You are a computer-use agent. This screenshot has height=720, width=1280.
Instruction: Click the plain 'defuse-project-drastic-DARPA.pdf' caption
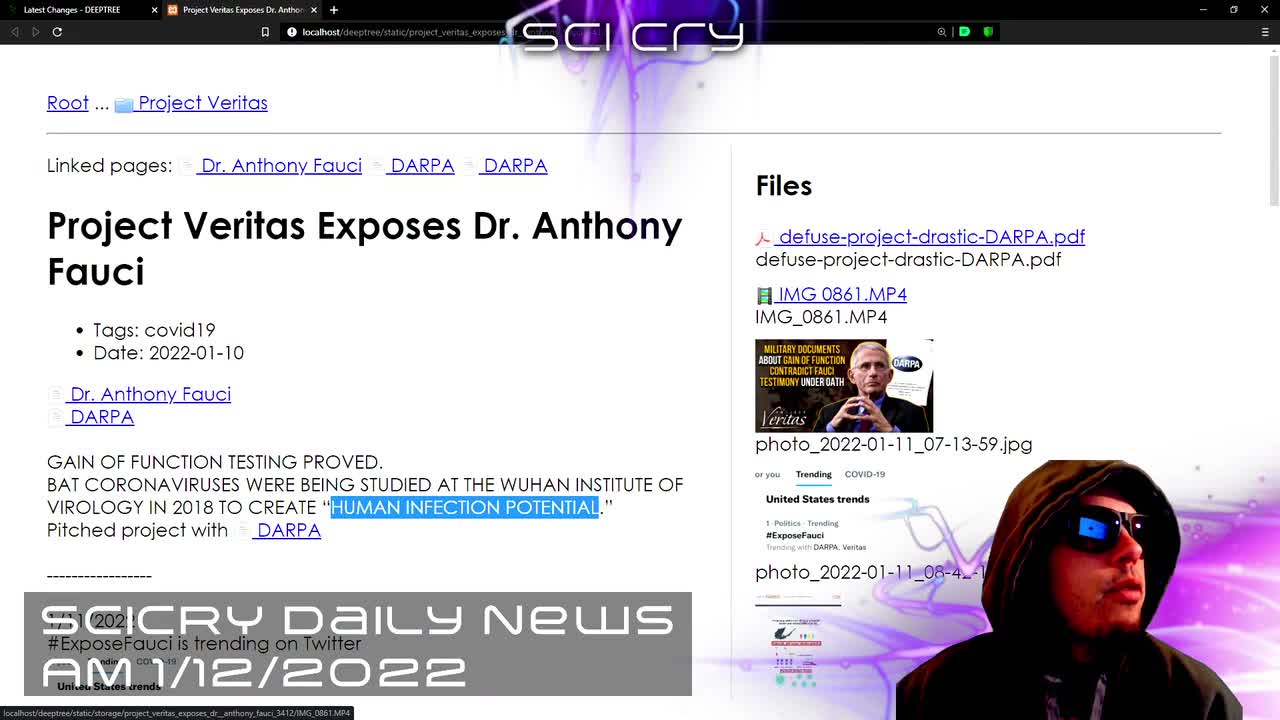point(908,260)
